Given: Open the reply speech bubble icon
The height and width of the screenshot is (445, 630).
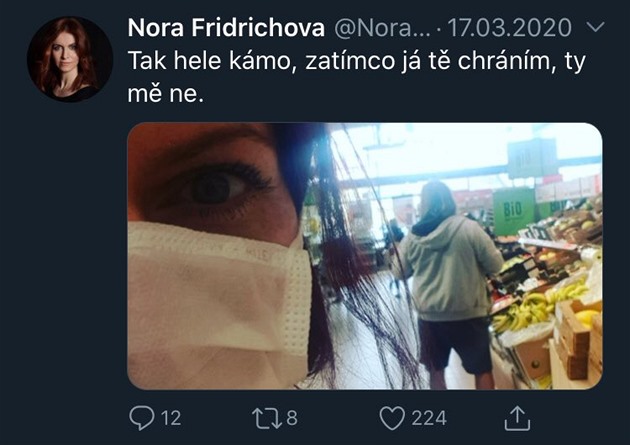Looking at the screenshot, I should point(142,418).
